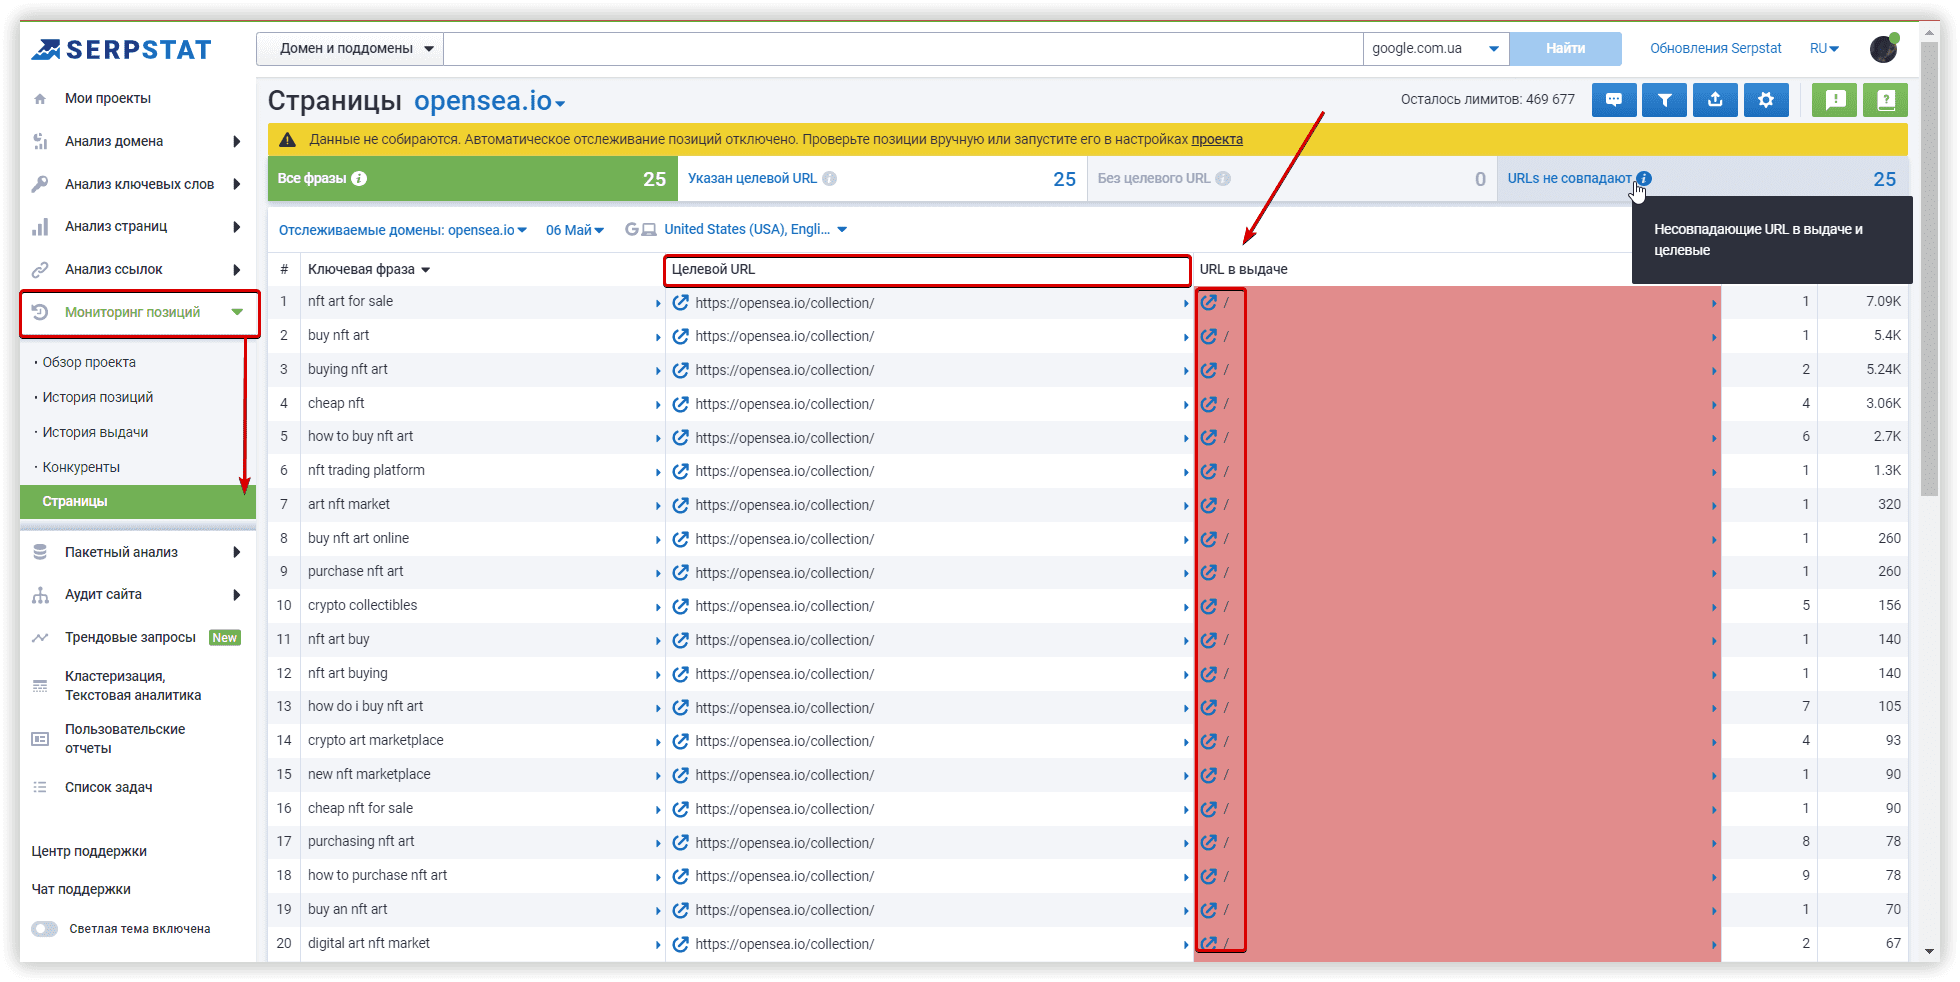Click home icon of Мои проекты
The image size is (1960, 982).
point(40,99)
